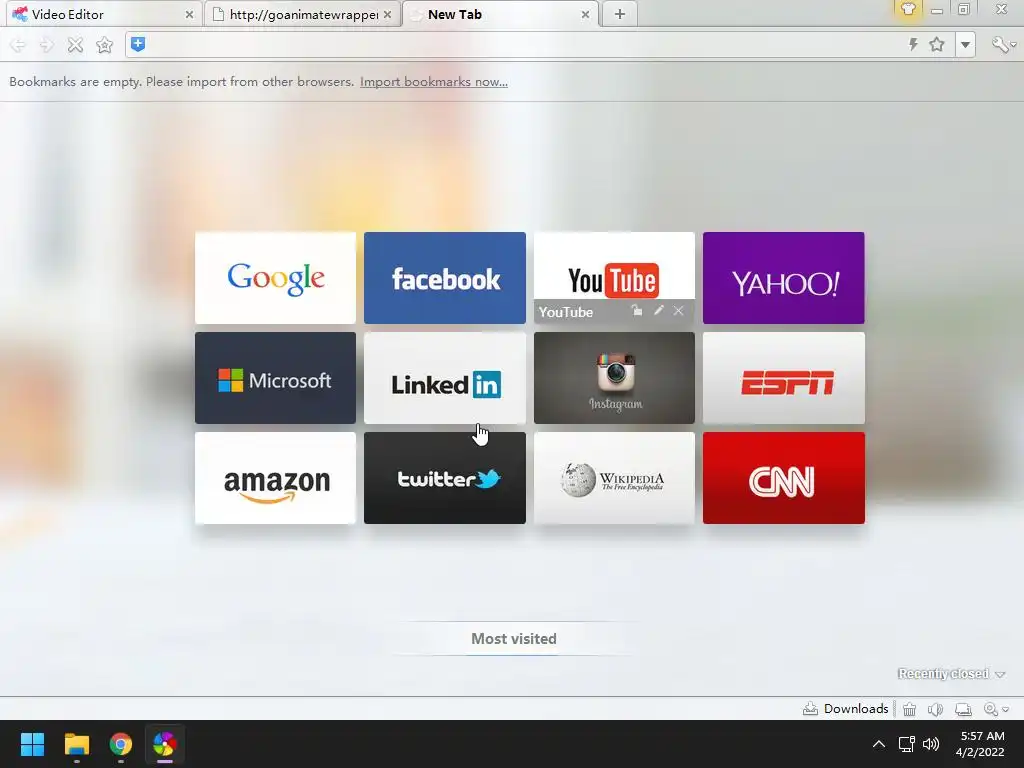The height and width of the screenshot is (768, 1024).
Task: Toggle the lock icon on YouTube tile
Action: tap(637, 311)
